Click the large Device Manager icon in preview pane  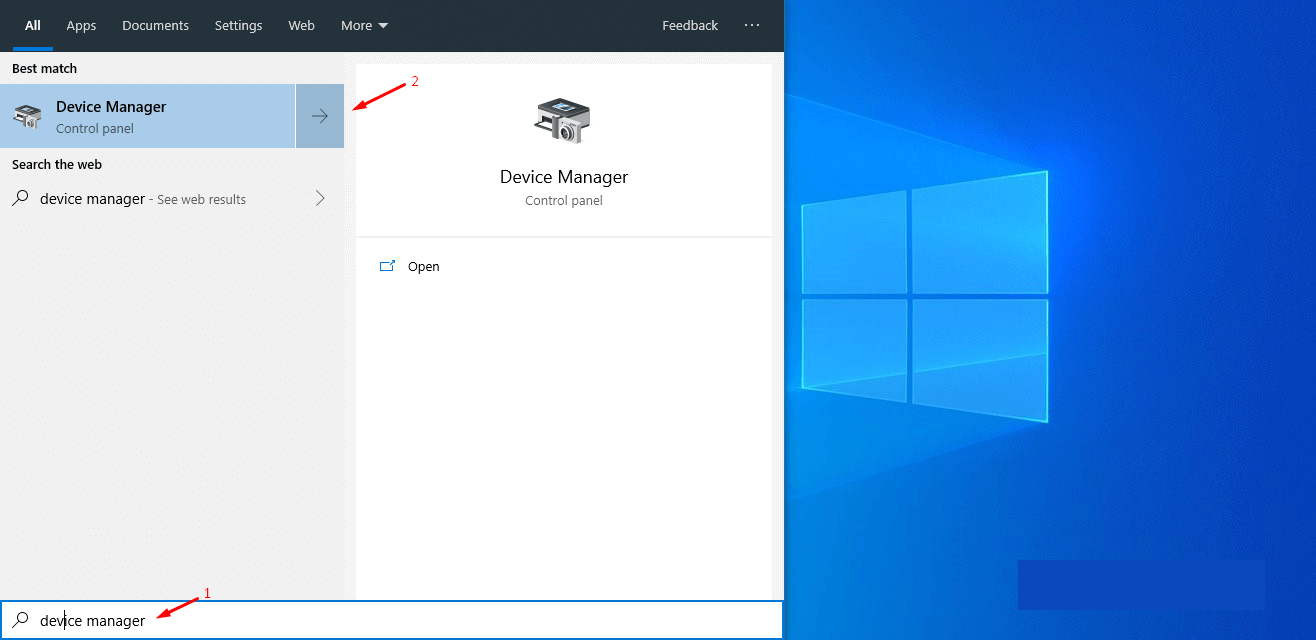pos(563,121)
